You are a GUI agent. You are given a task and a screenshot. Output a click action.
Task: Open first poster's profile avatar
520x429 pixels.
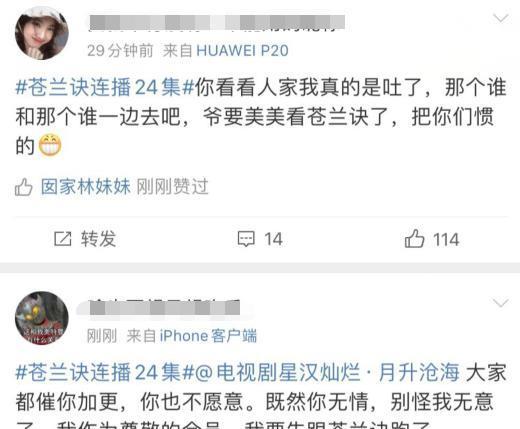(42, 33)
